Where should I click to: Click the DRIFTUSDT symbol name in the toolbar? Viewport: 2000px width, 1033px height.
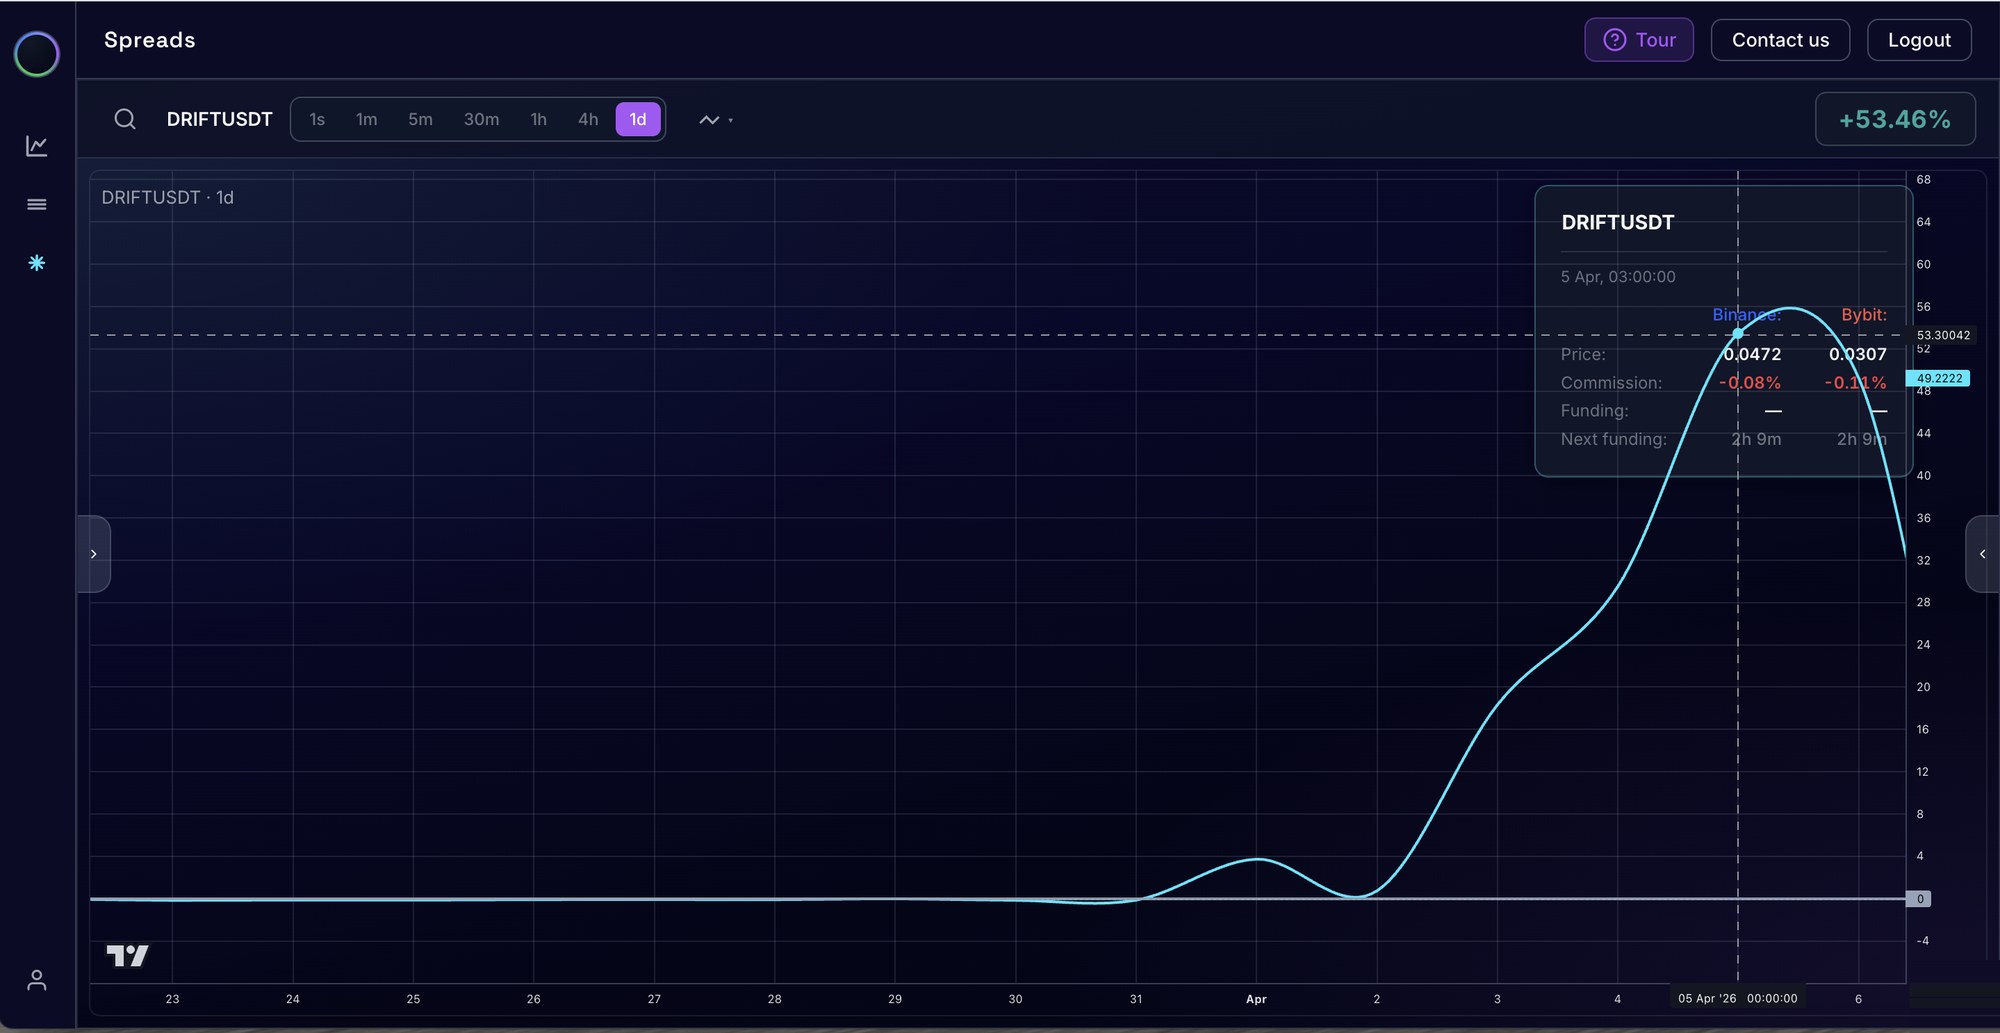[x=219, y=120]
